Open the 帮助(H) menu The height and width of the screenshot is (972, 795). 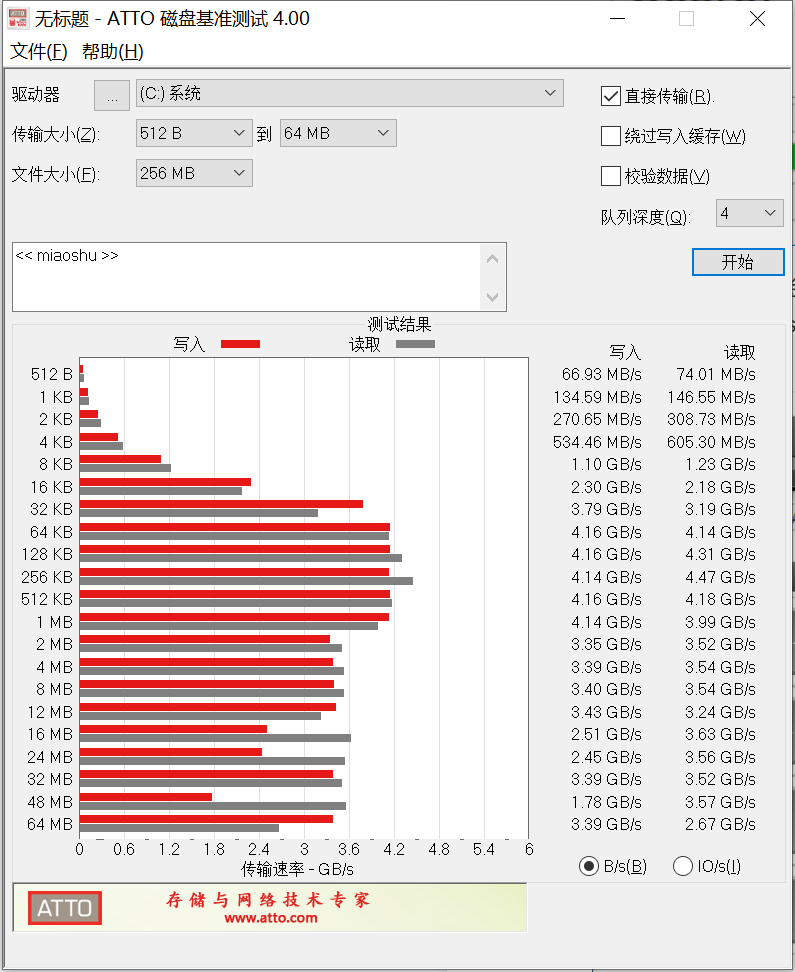(x=112, y=51)
